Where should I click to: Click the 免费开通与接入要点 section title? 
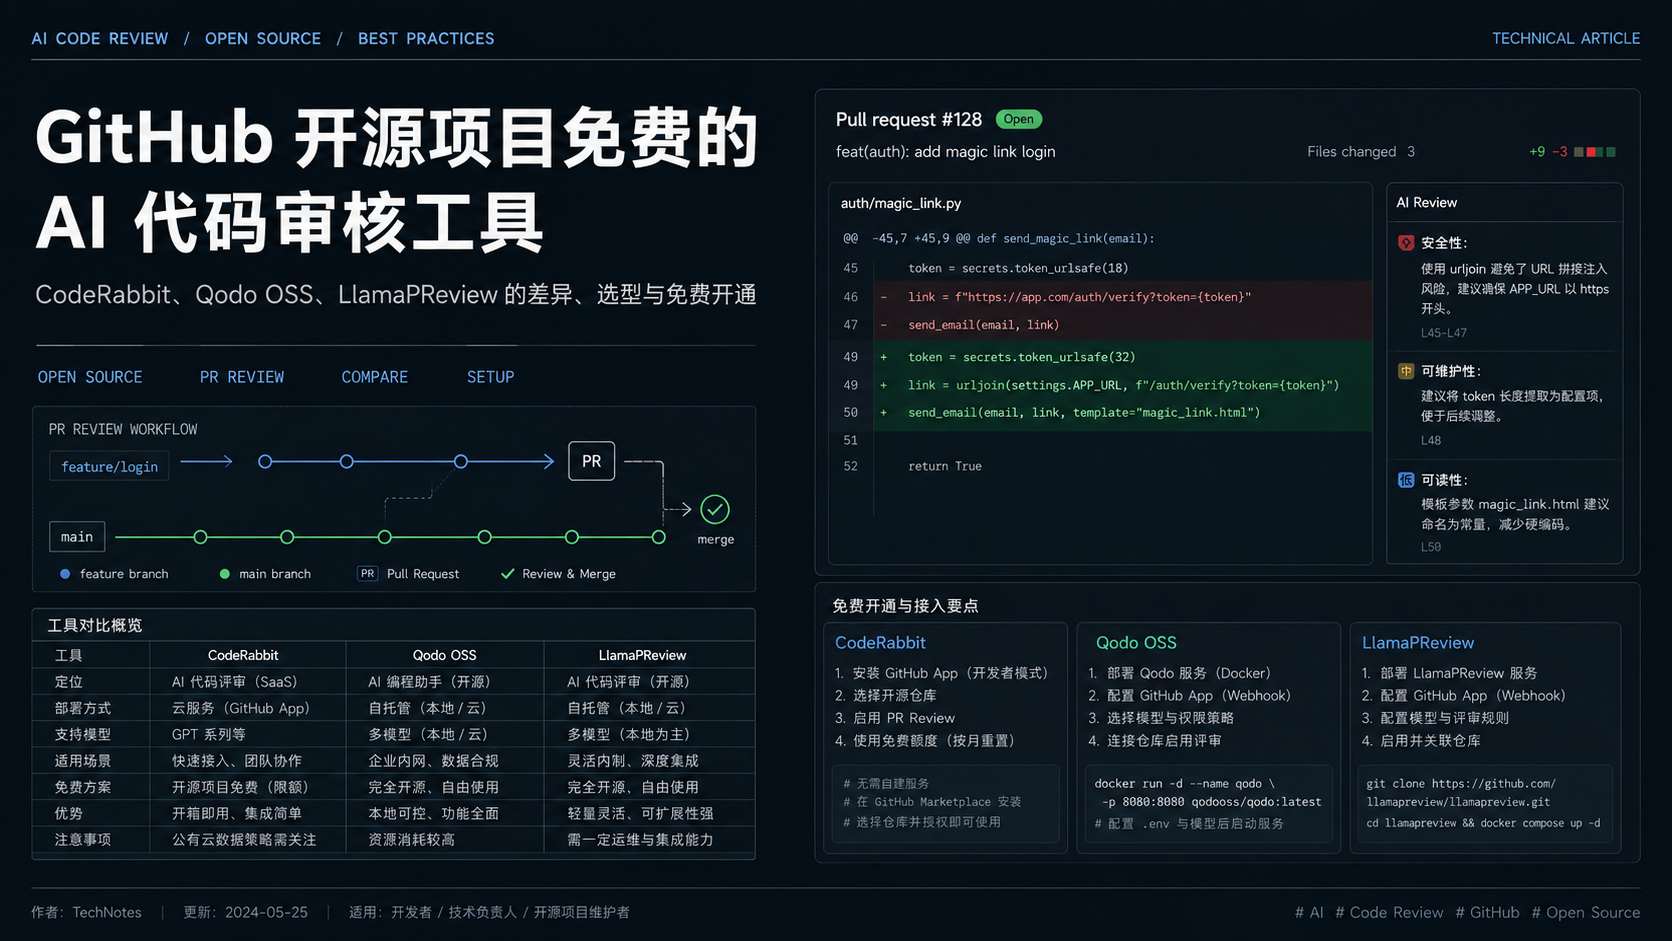coord(905,606)
